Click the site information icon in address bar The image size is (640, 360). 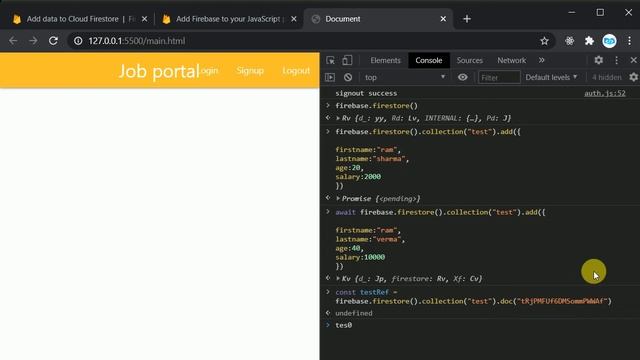(78, 41)
